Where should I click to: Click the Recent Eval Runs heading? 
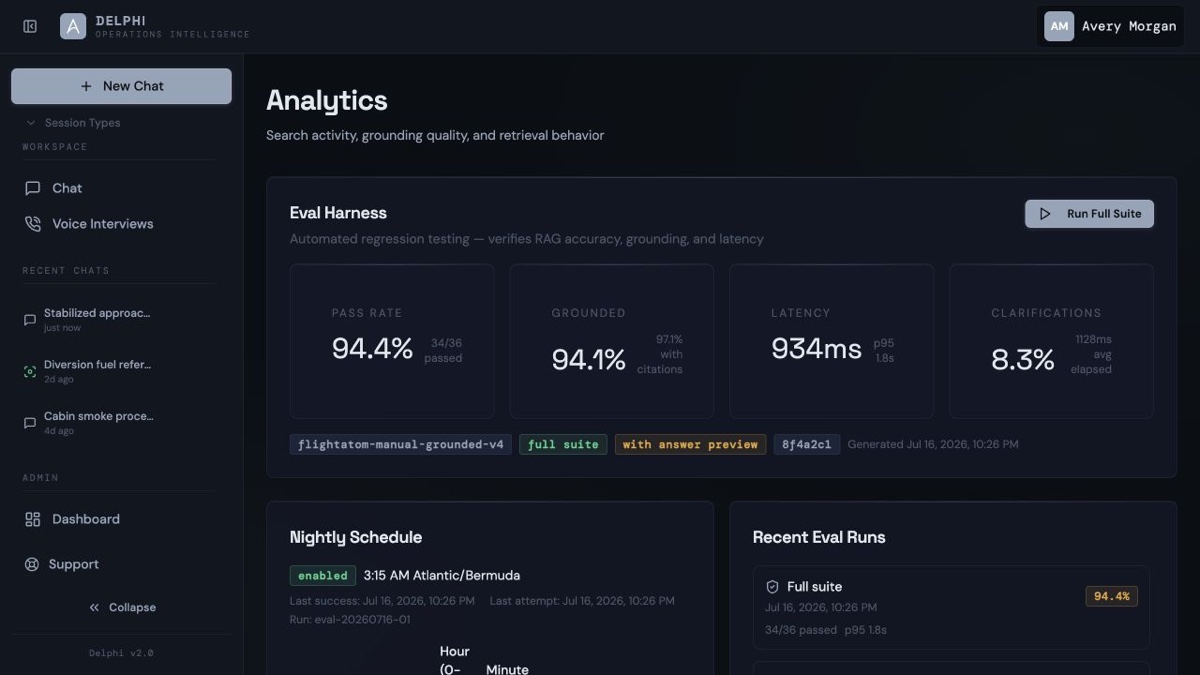tap(819, 537)
